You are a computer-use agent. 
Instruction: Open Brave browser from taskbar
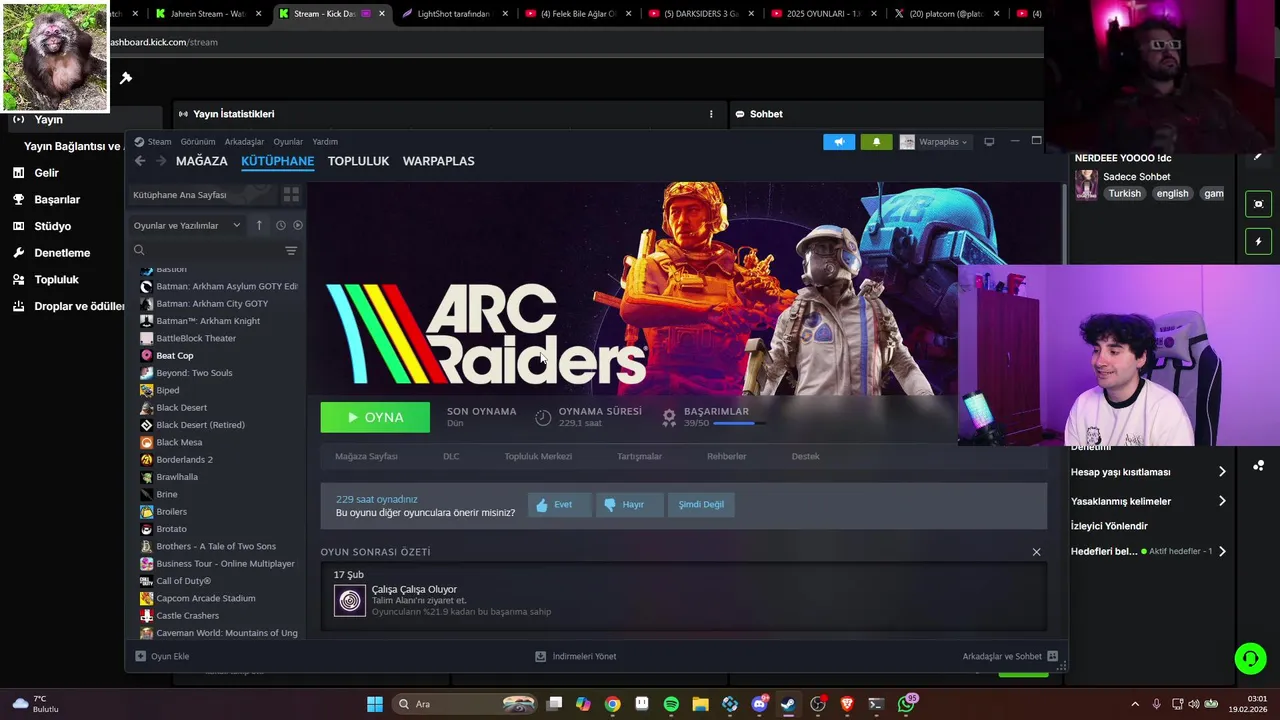(847, 704)
